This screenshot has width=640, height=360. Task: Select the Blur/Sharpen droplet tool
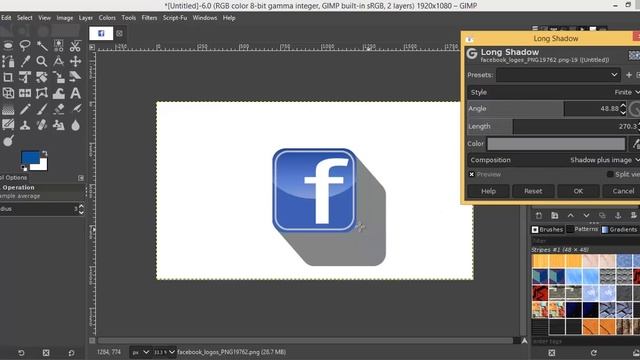75,125
